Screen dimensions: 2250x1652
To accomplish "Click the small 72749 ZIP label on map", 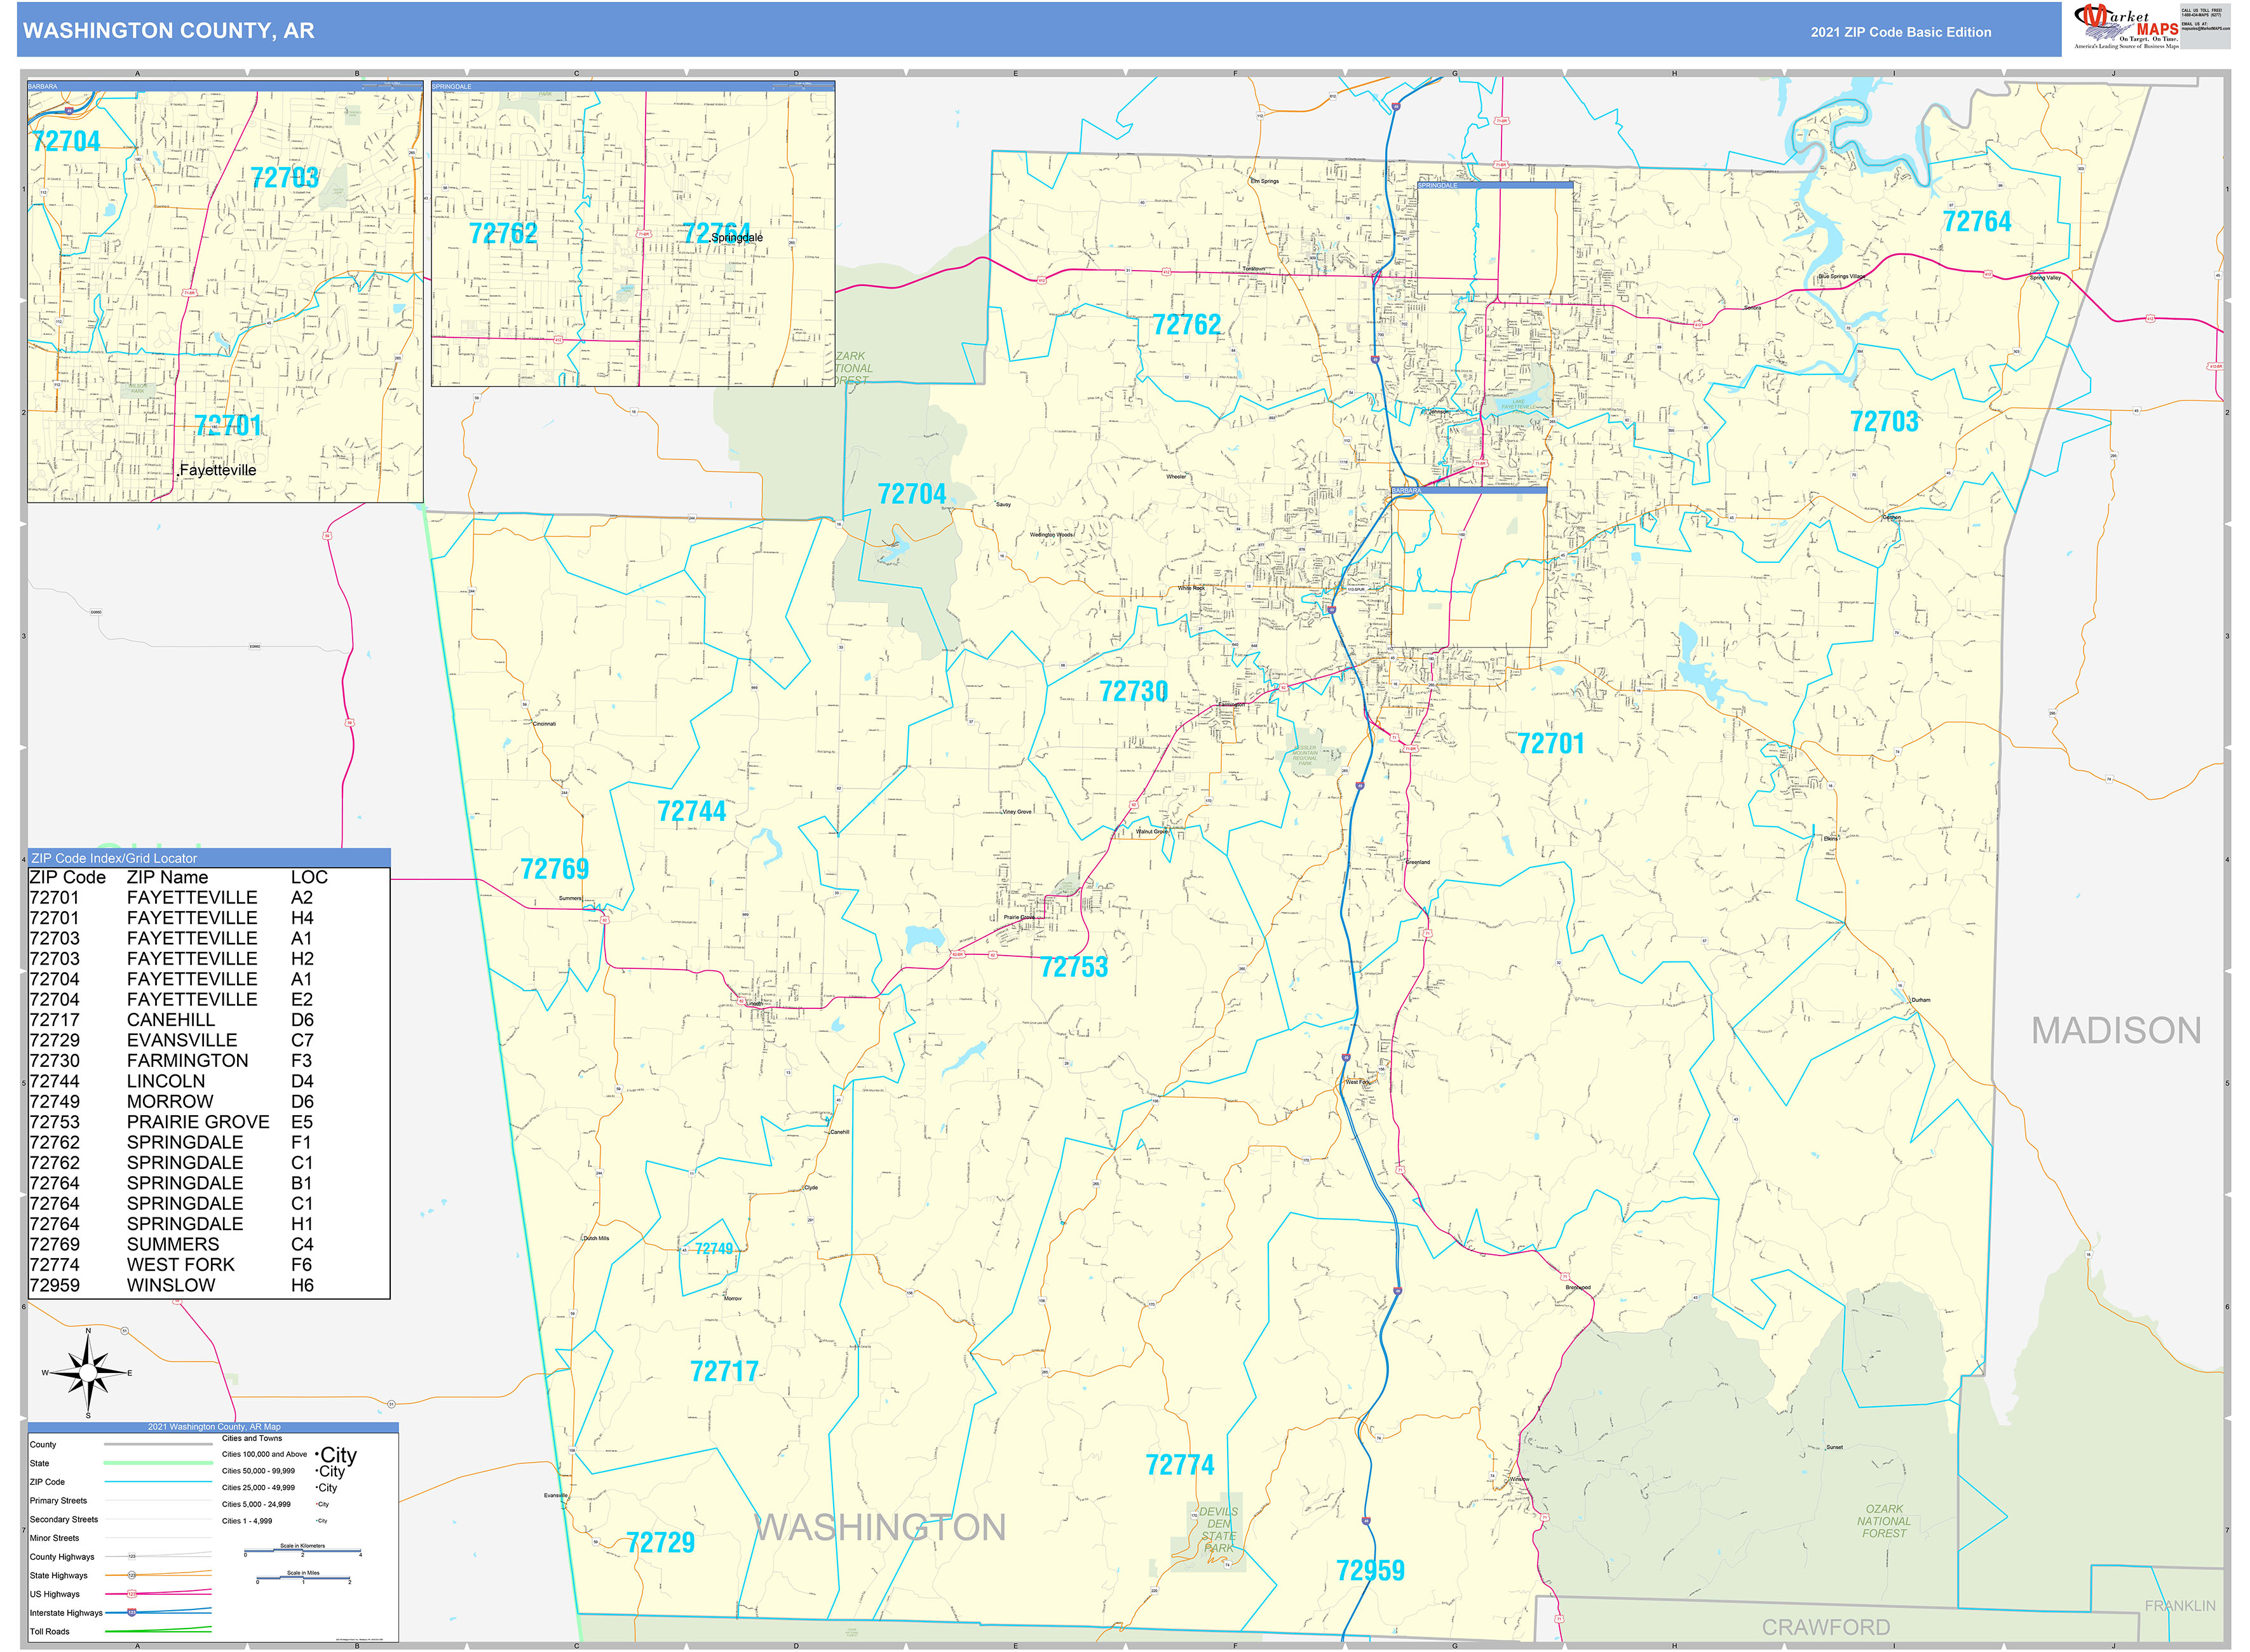I will point(714,1248).
